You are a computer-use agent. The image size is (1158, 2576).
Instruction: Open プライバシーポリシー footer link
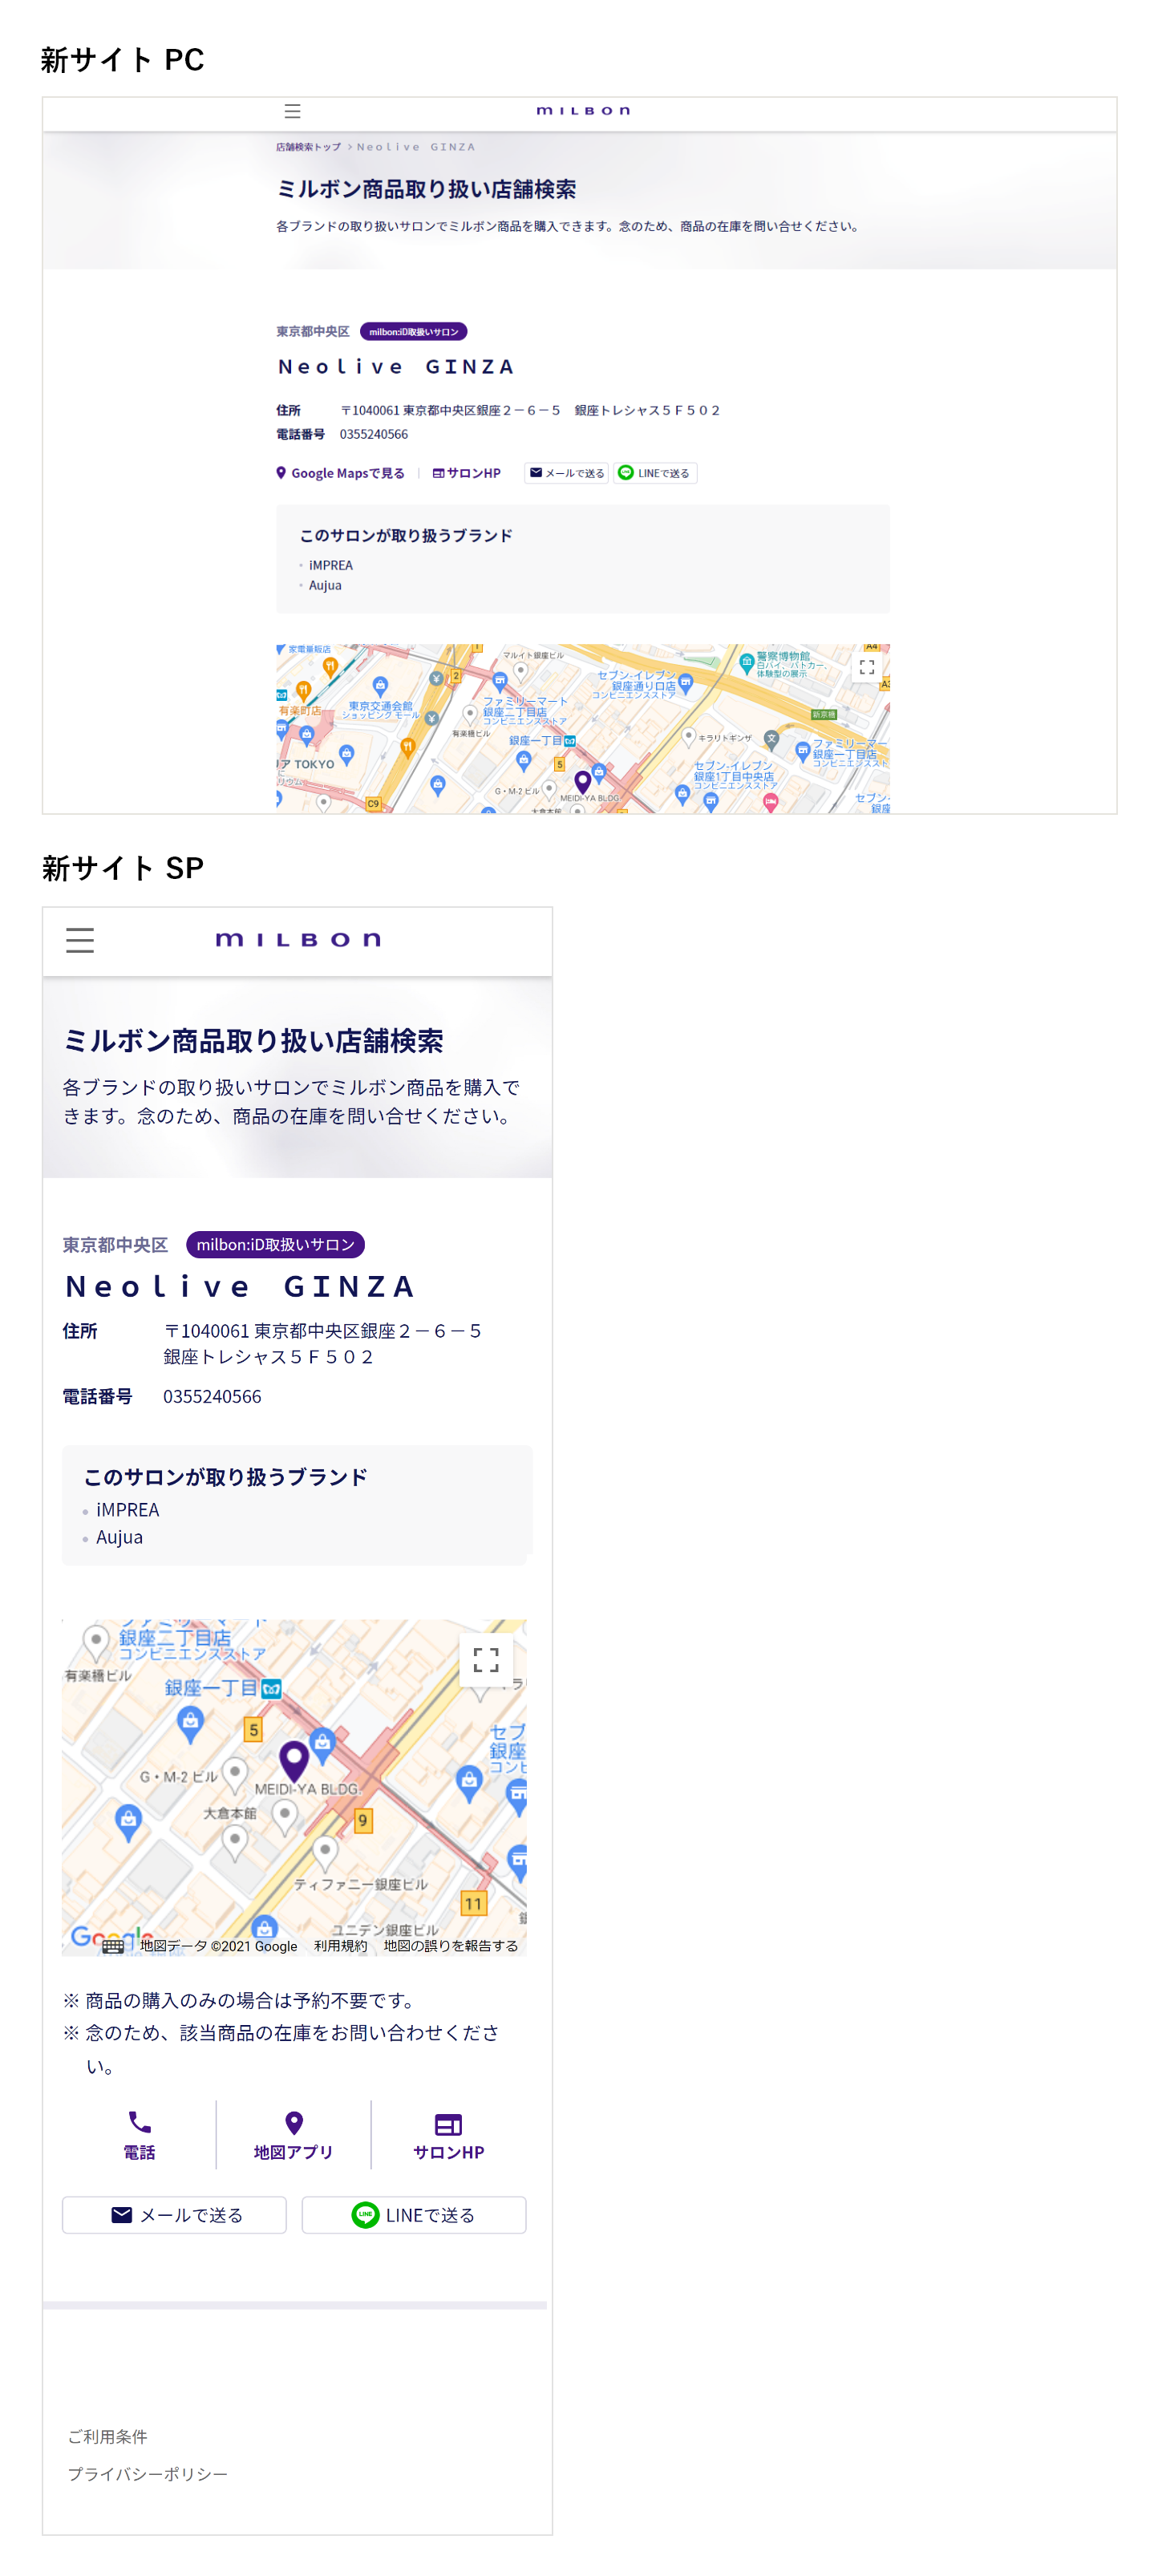coord(147,2474)
